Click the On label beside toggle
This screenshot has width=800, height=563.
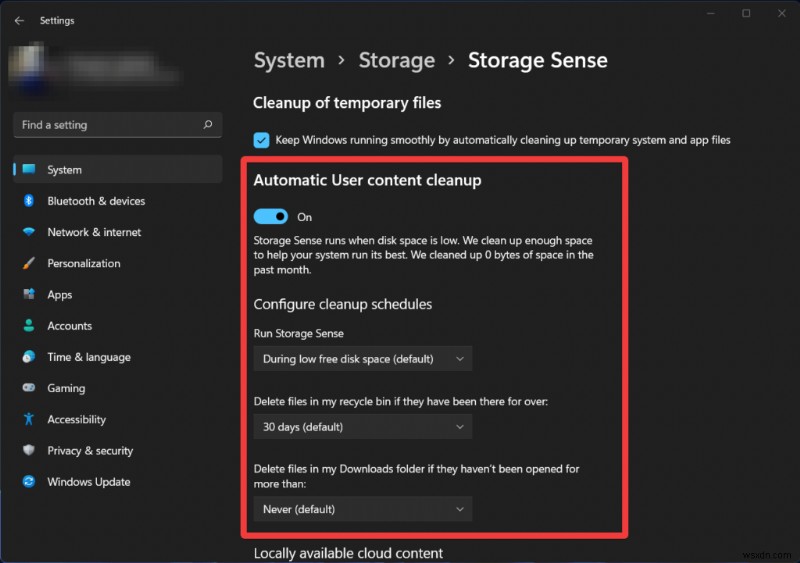(305, 217)
